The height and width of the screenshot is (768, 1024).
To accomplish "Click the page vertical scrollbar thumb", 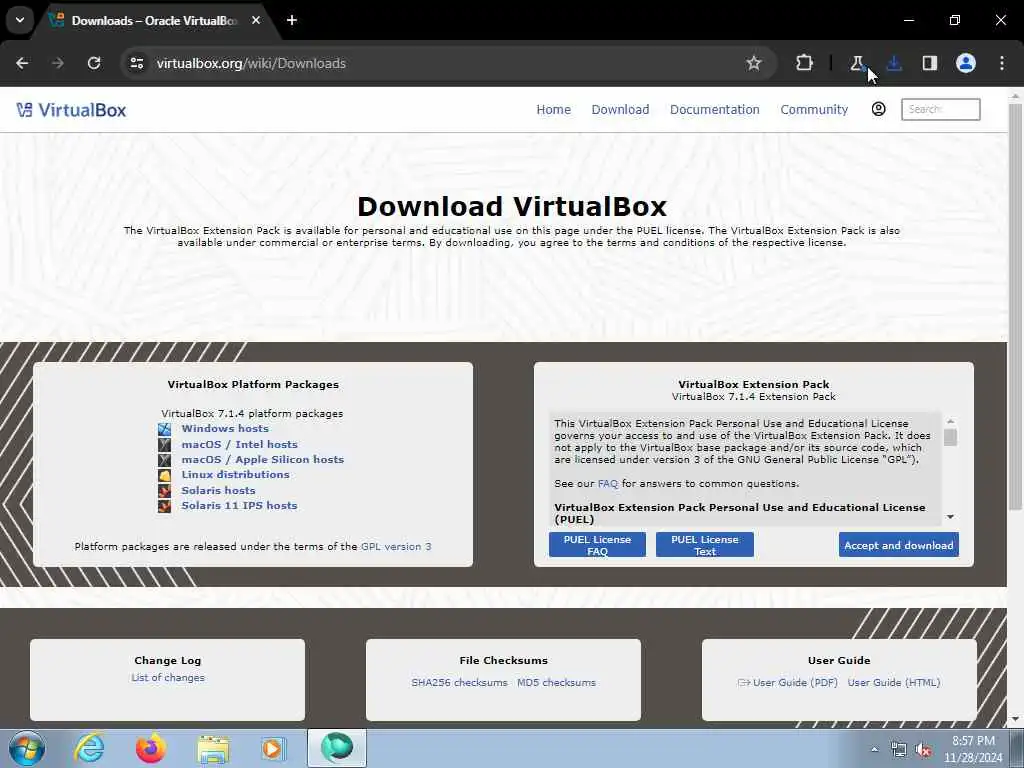I will pos(1015,307).
